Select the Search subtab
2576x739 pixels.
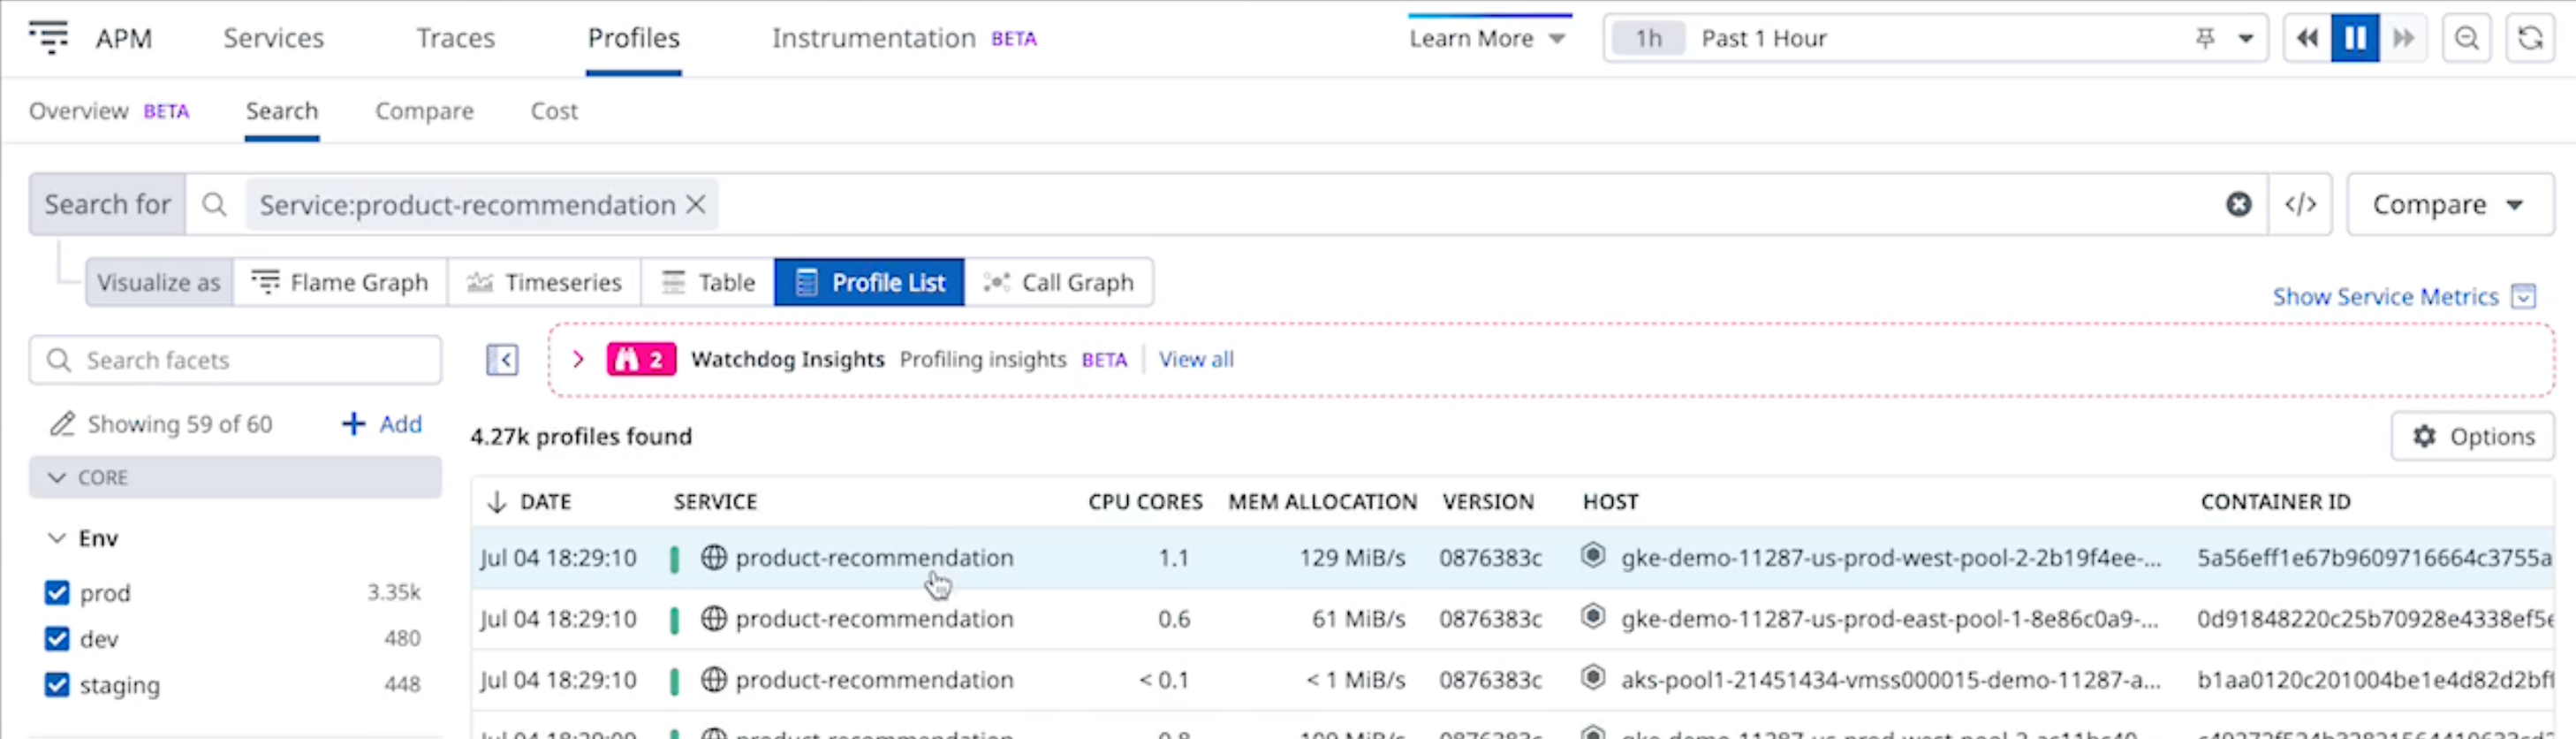coord(282,111)
